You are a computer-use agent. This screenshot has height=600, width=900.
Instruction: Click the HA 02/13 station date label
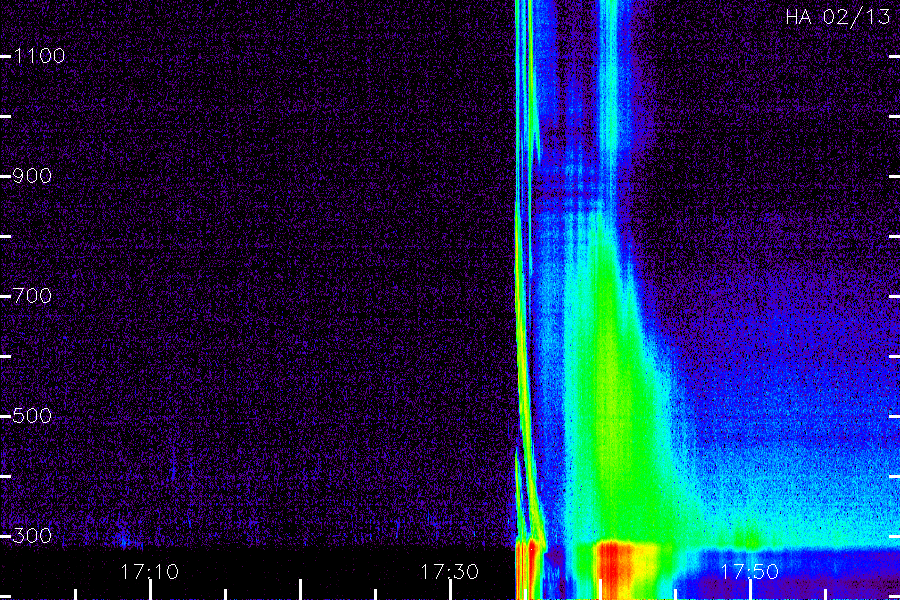(837, 17)
